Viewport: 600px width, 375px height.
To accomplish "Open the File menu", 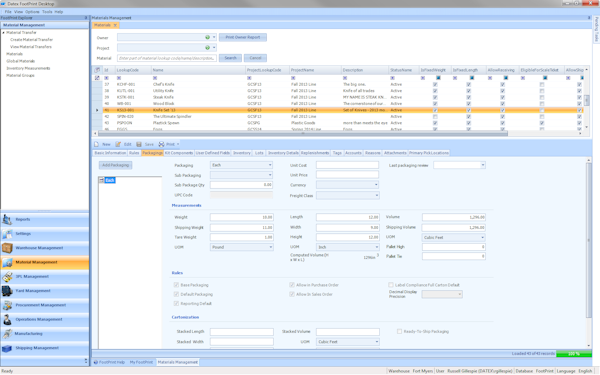I will [8, 12].
